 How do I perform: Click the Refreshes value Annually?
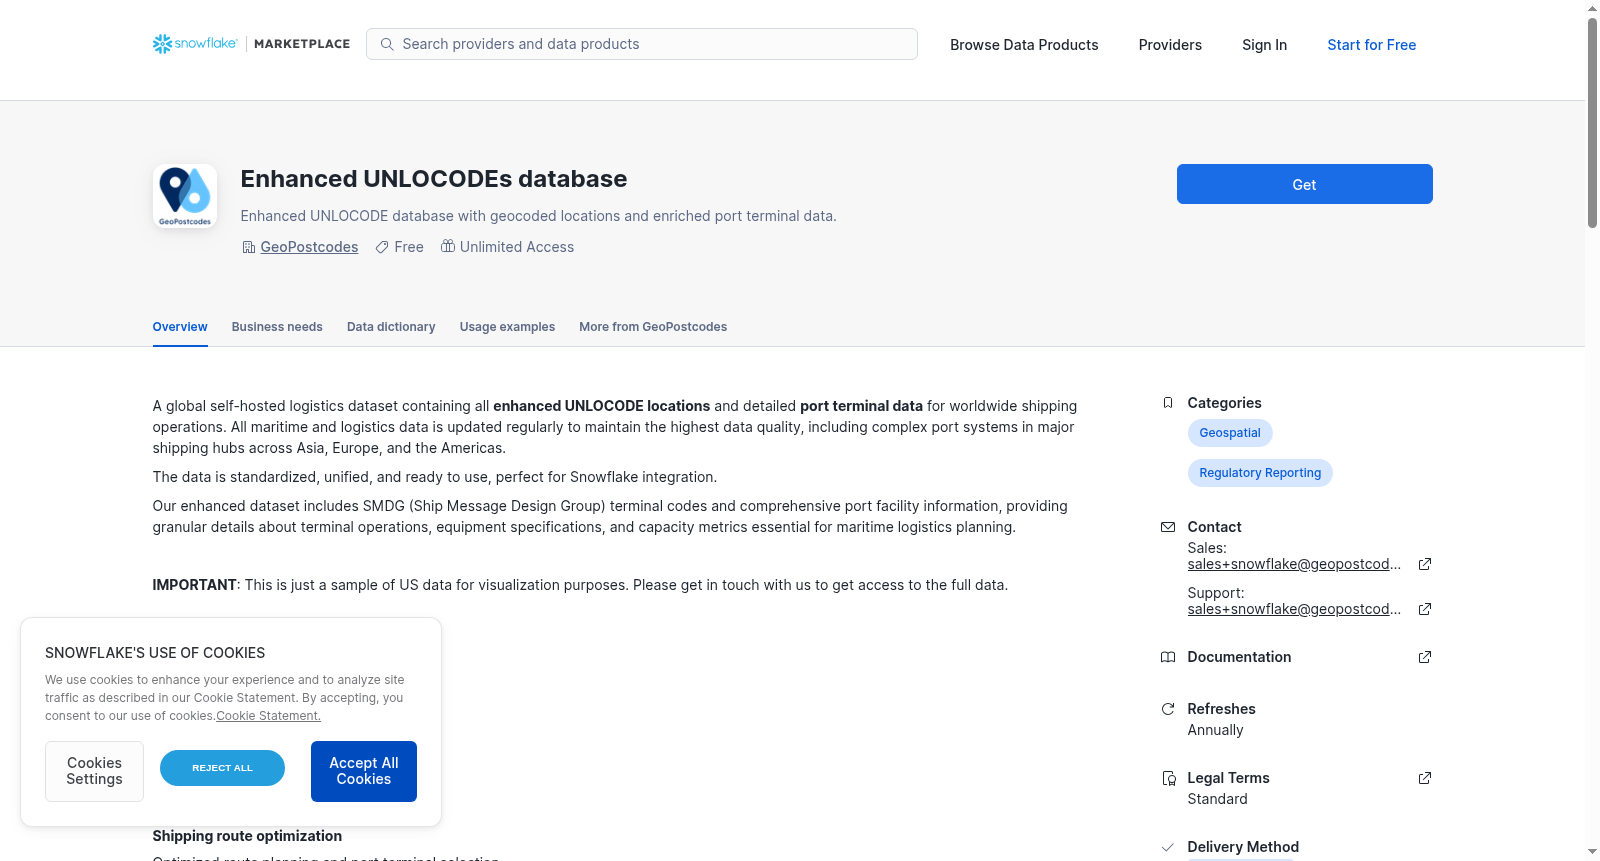point(1215,730)
